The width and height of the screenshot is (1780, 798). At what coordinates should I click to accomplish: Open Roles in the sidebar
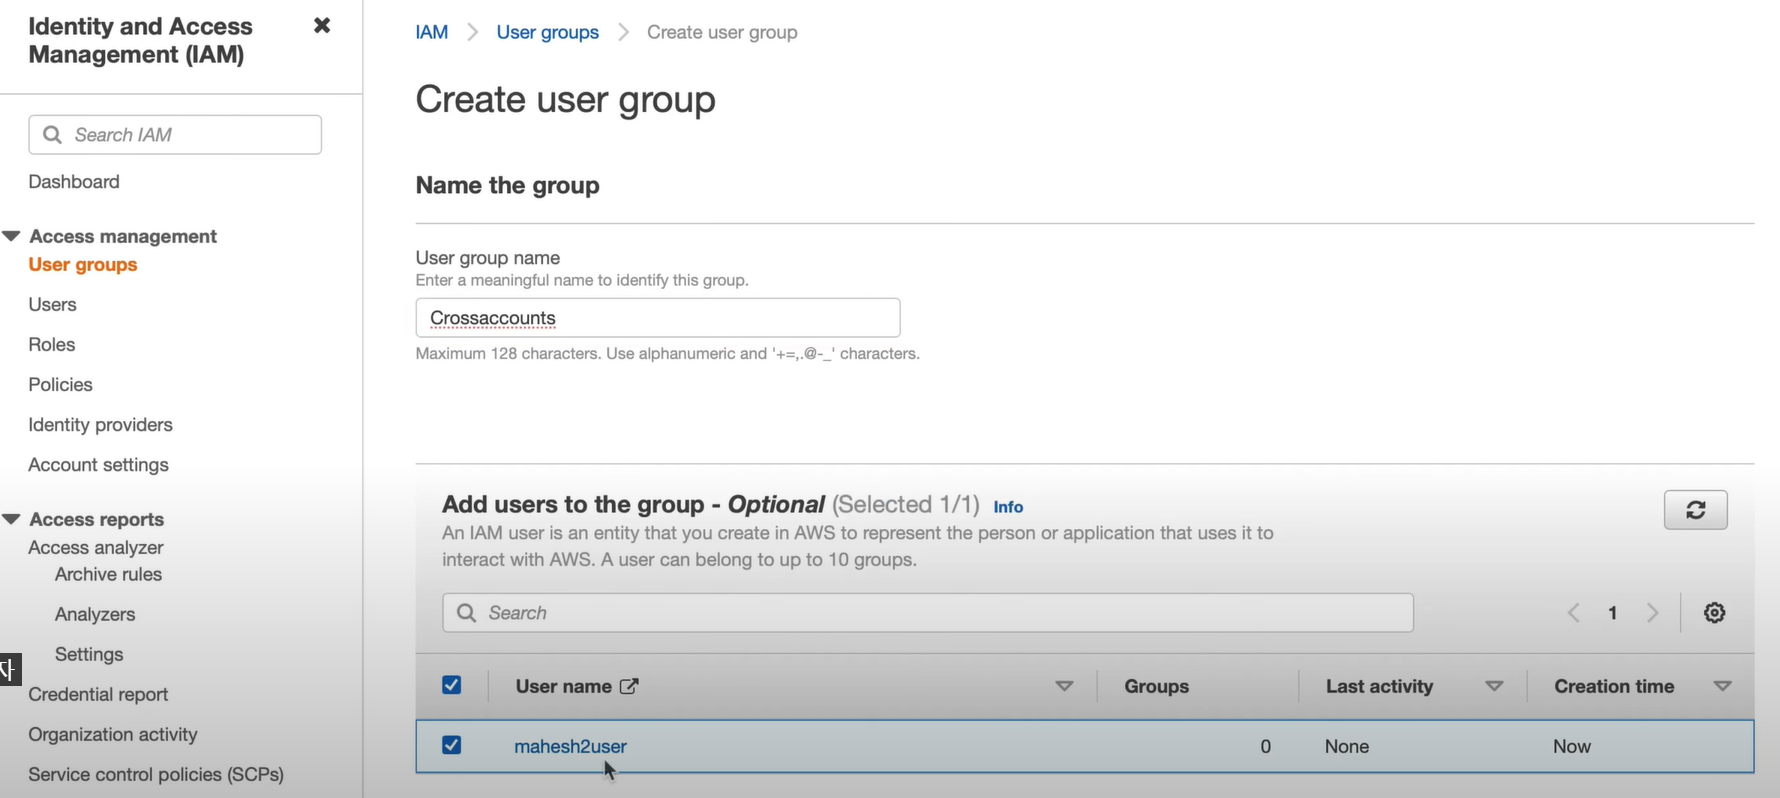coord(52,345)
